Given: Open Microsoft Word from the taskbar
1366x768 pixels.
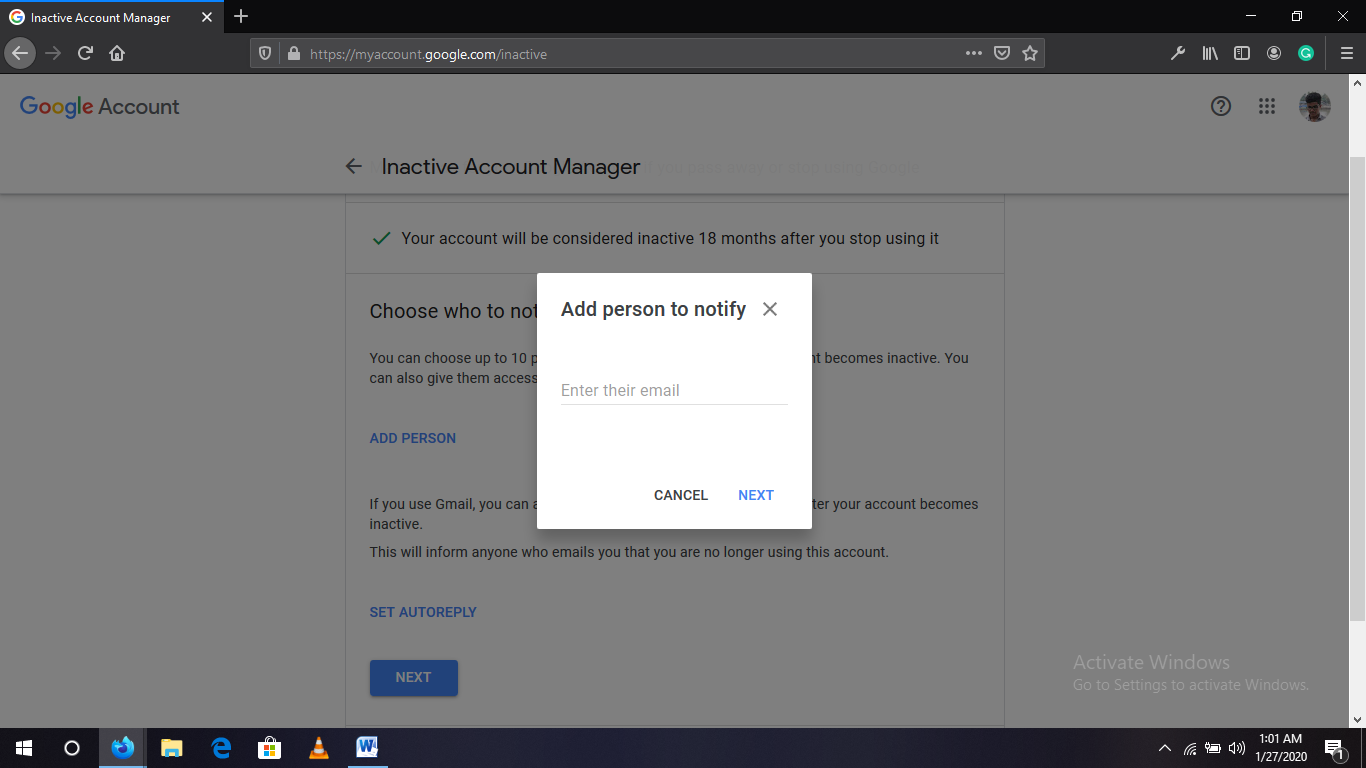Looking at the screenshot, I should tap(367, 748).
